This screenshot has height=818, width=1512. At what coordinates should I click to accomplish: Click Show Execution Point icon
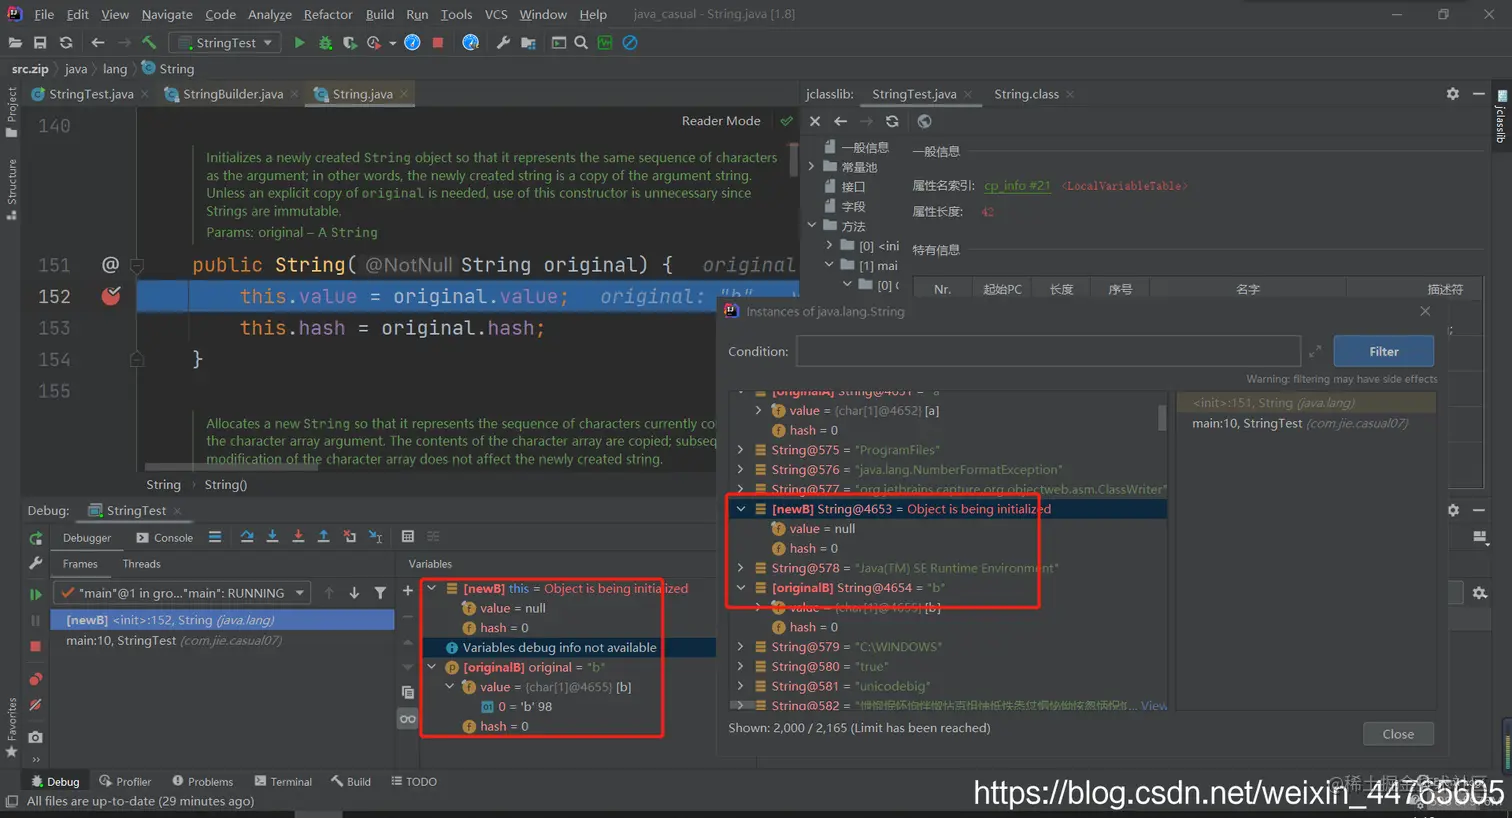coord(215,537)
